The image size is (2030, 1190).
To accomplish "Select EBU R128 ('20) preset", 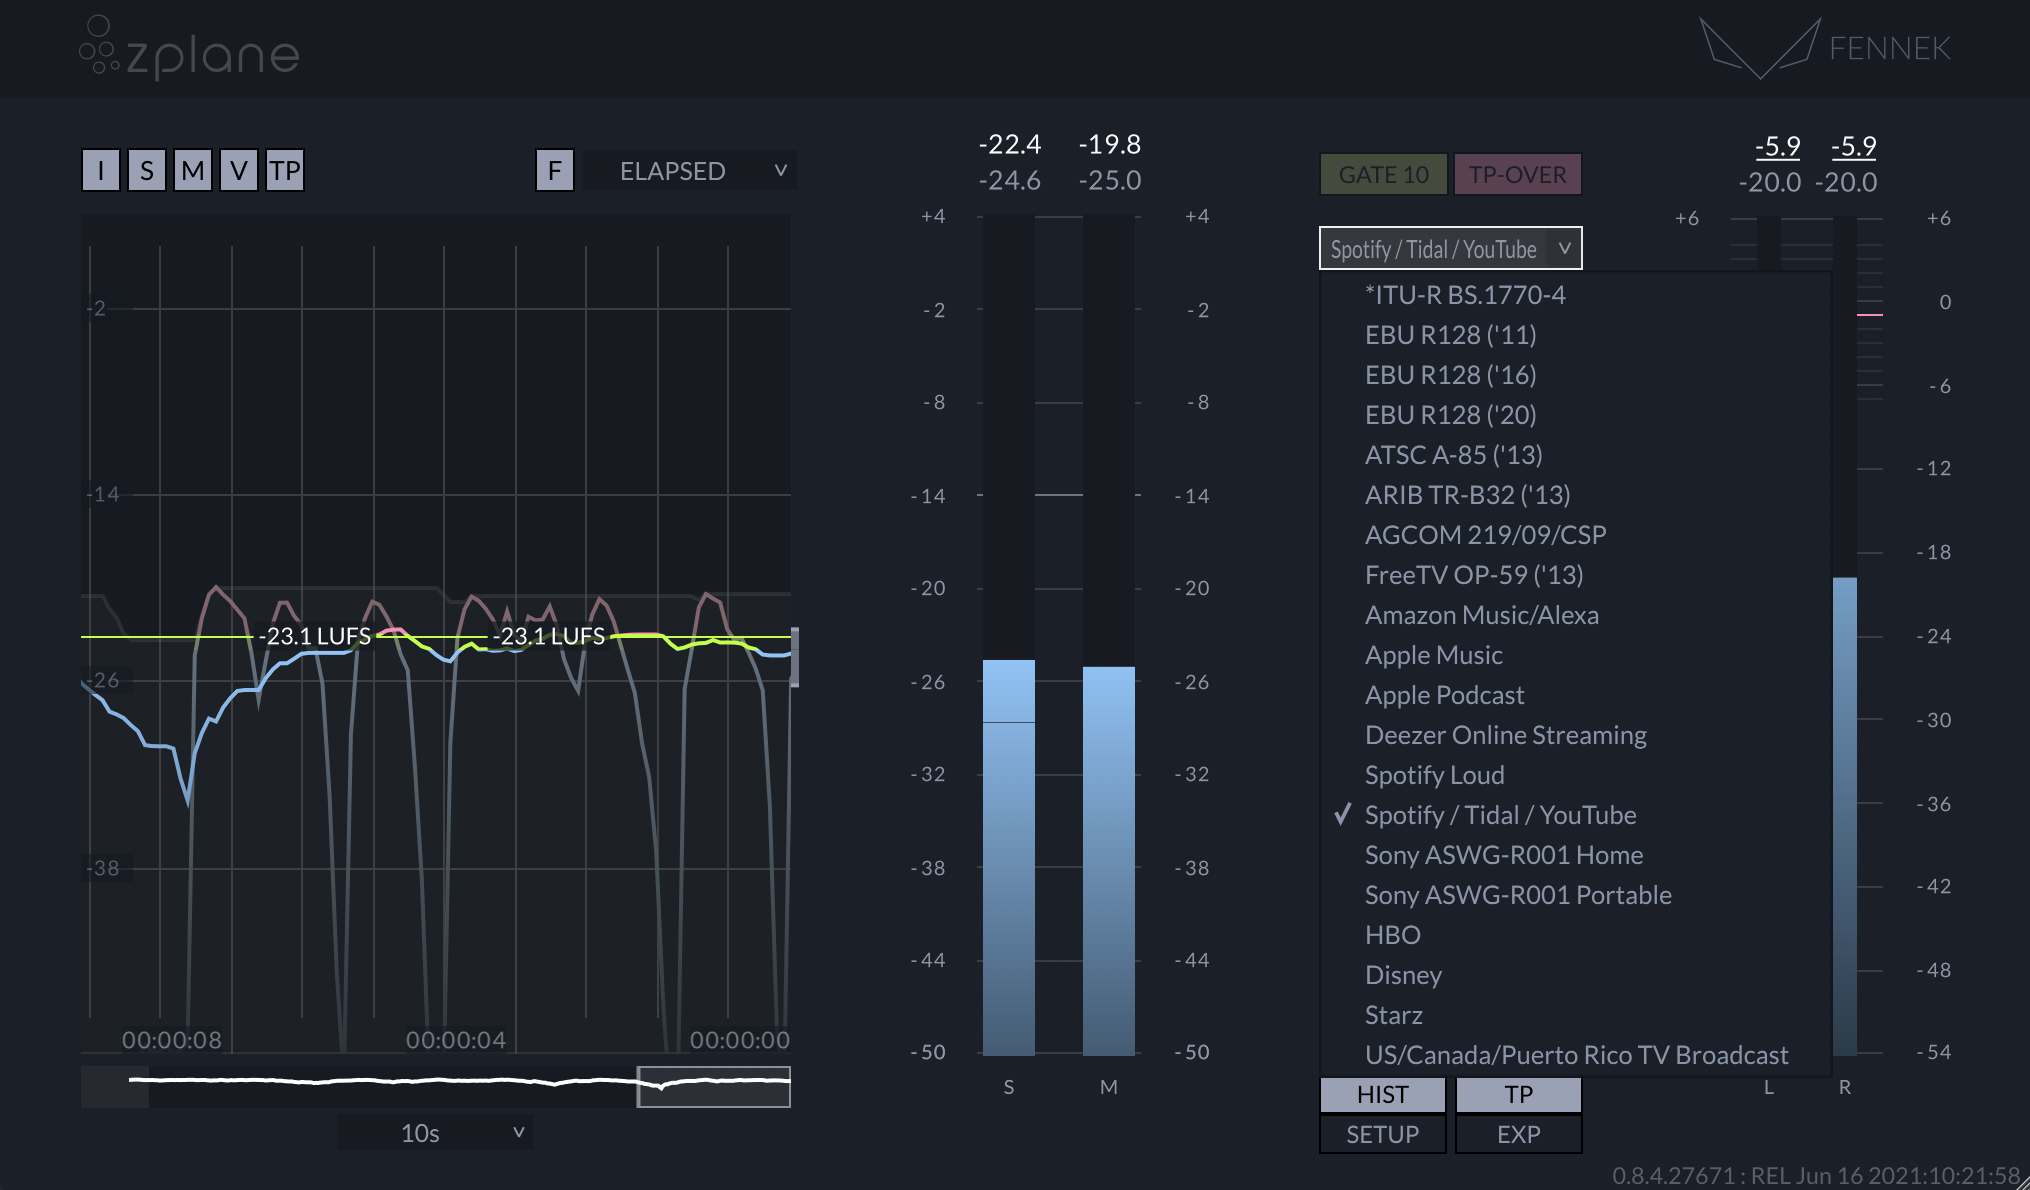I will [x=1450, y=415].
